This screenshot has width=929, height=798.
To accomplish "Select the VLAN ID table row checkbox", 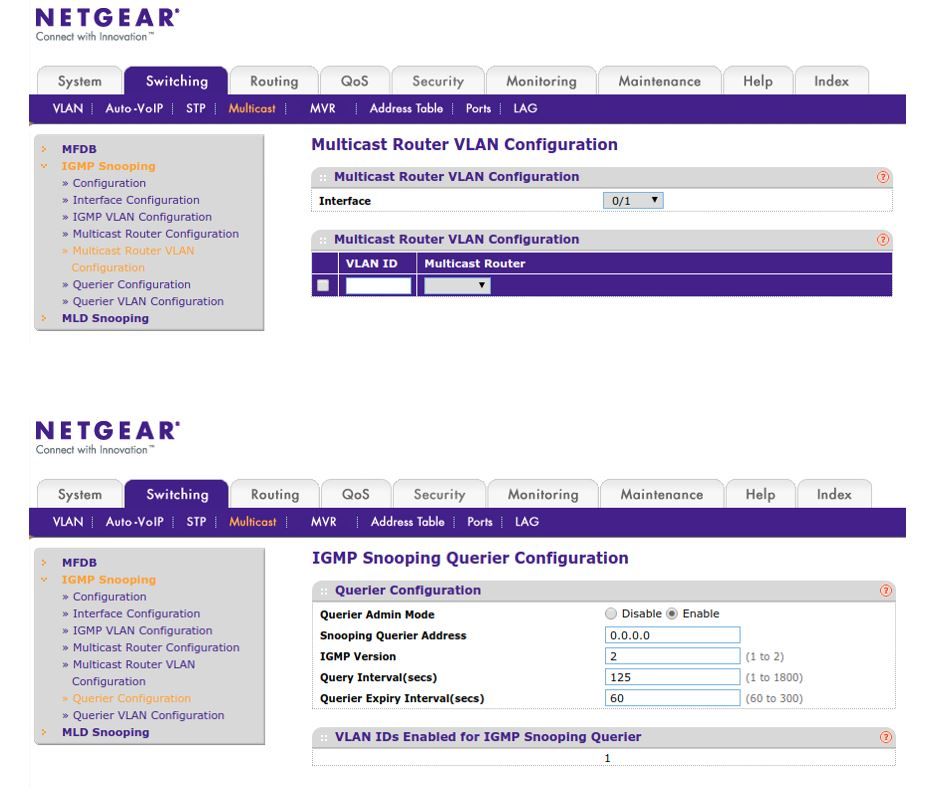I will coord(322,286).
